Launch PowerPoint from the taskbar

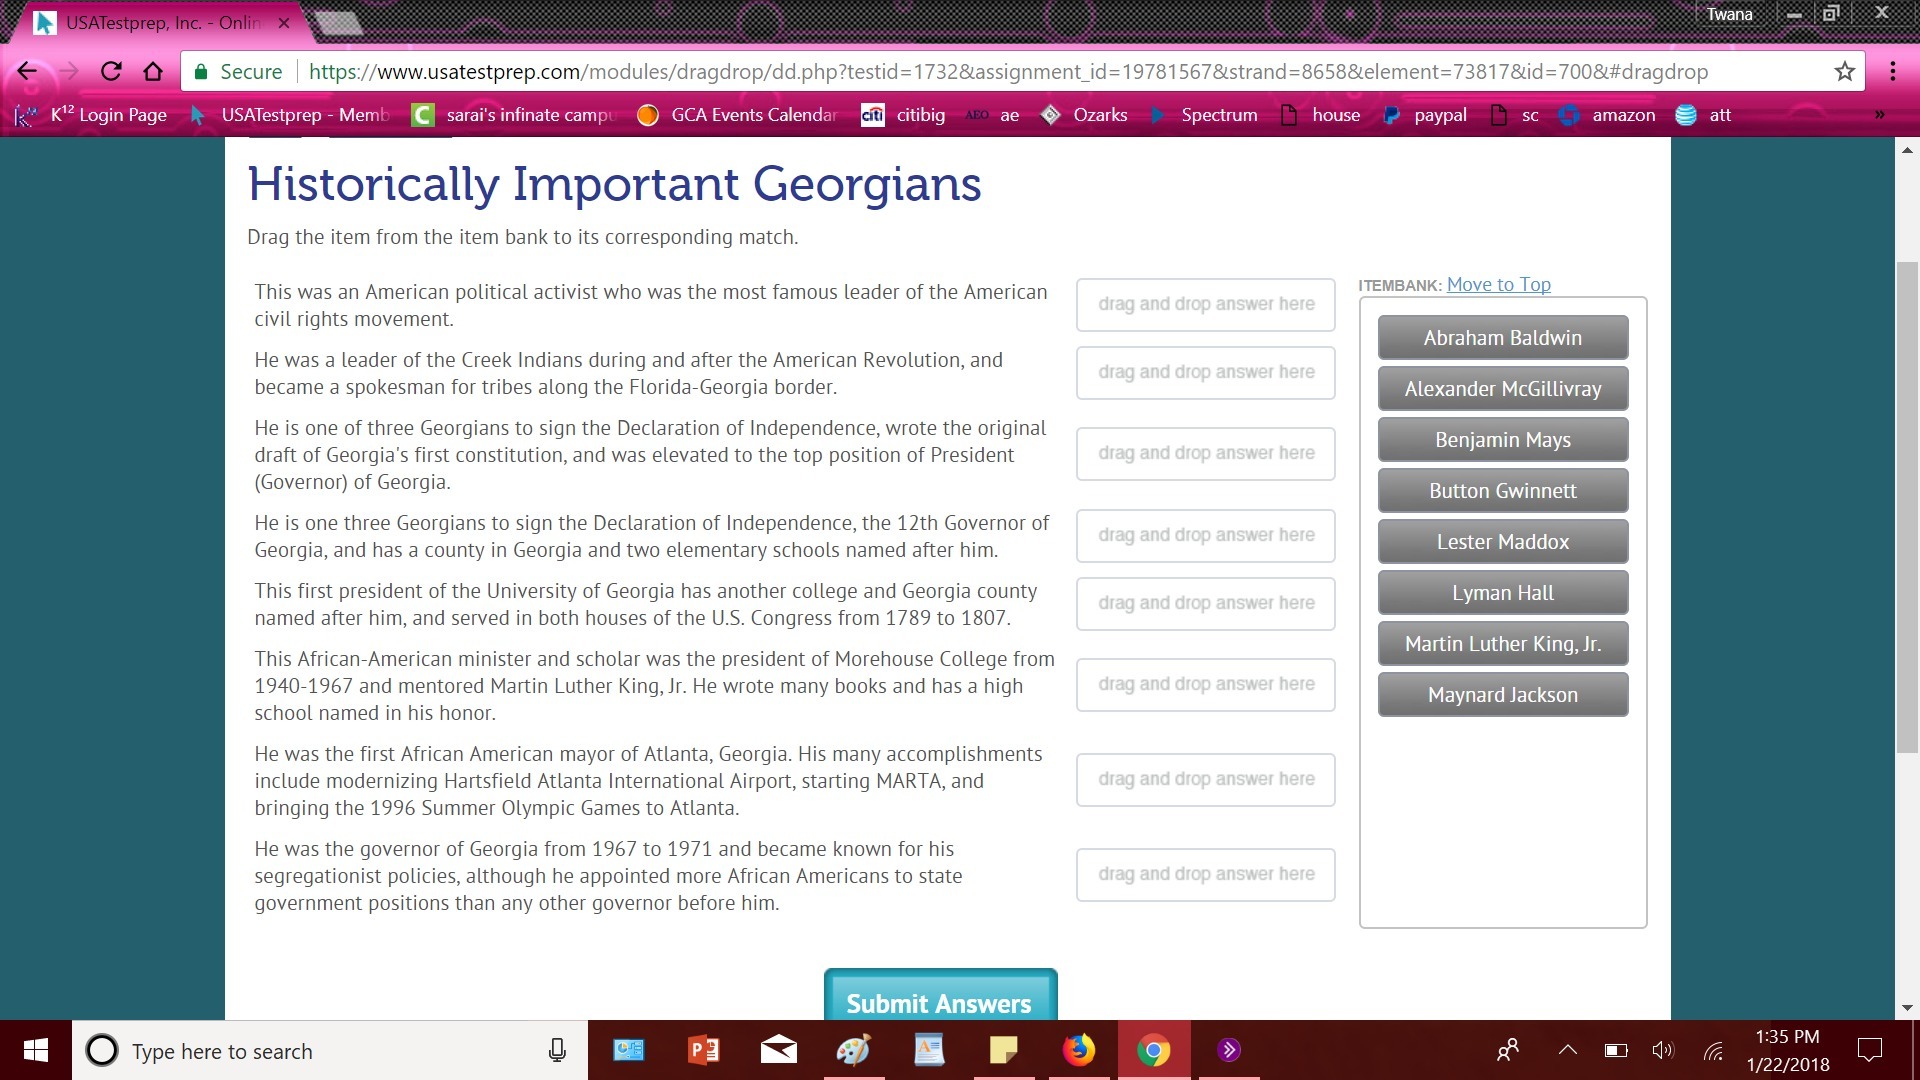(703, 1050)
